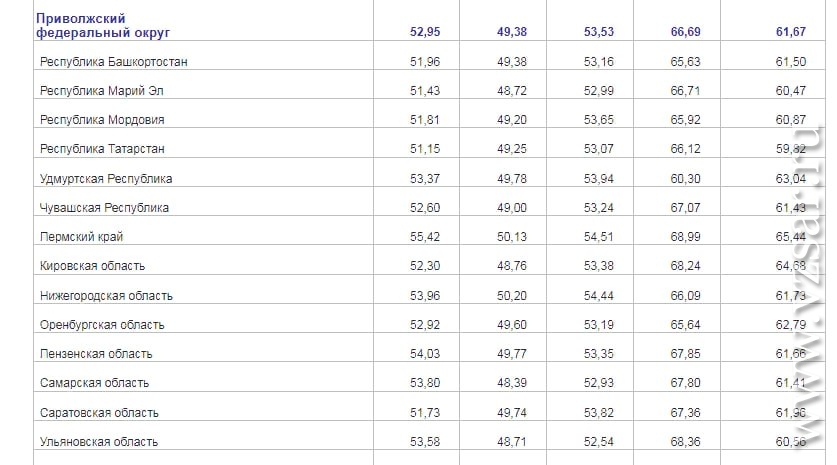Screen dimensions: 837x465
Task: Click the Самарская область region name
Action: coord(94,383)
